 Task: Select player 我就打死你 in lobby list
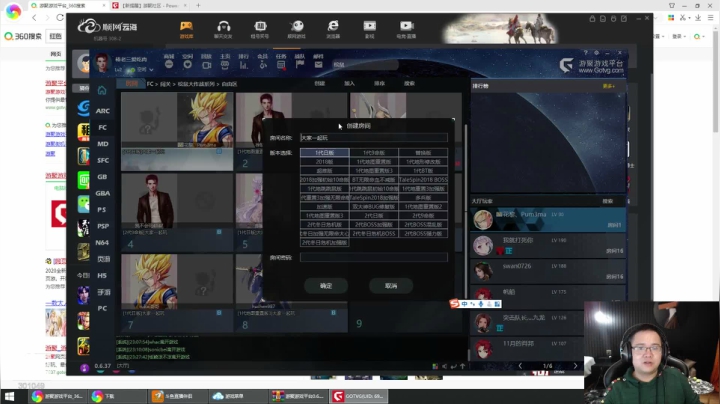[548, 245]
